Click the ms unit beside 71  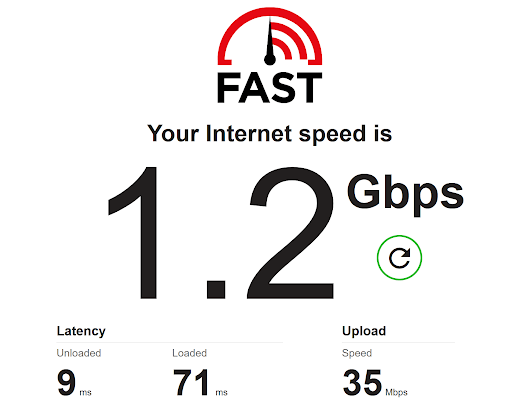[x=221, y=392]
